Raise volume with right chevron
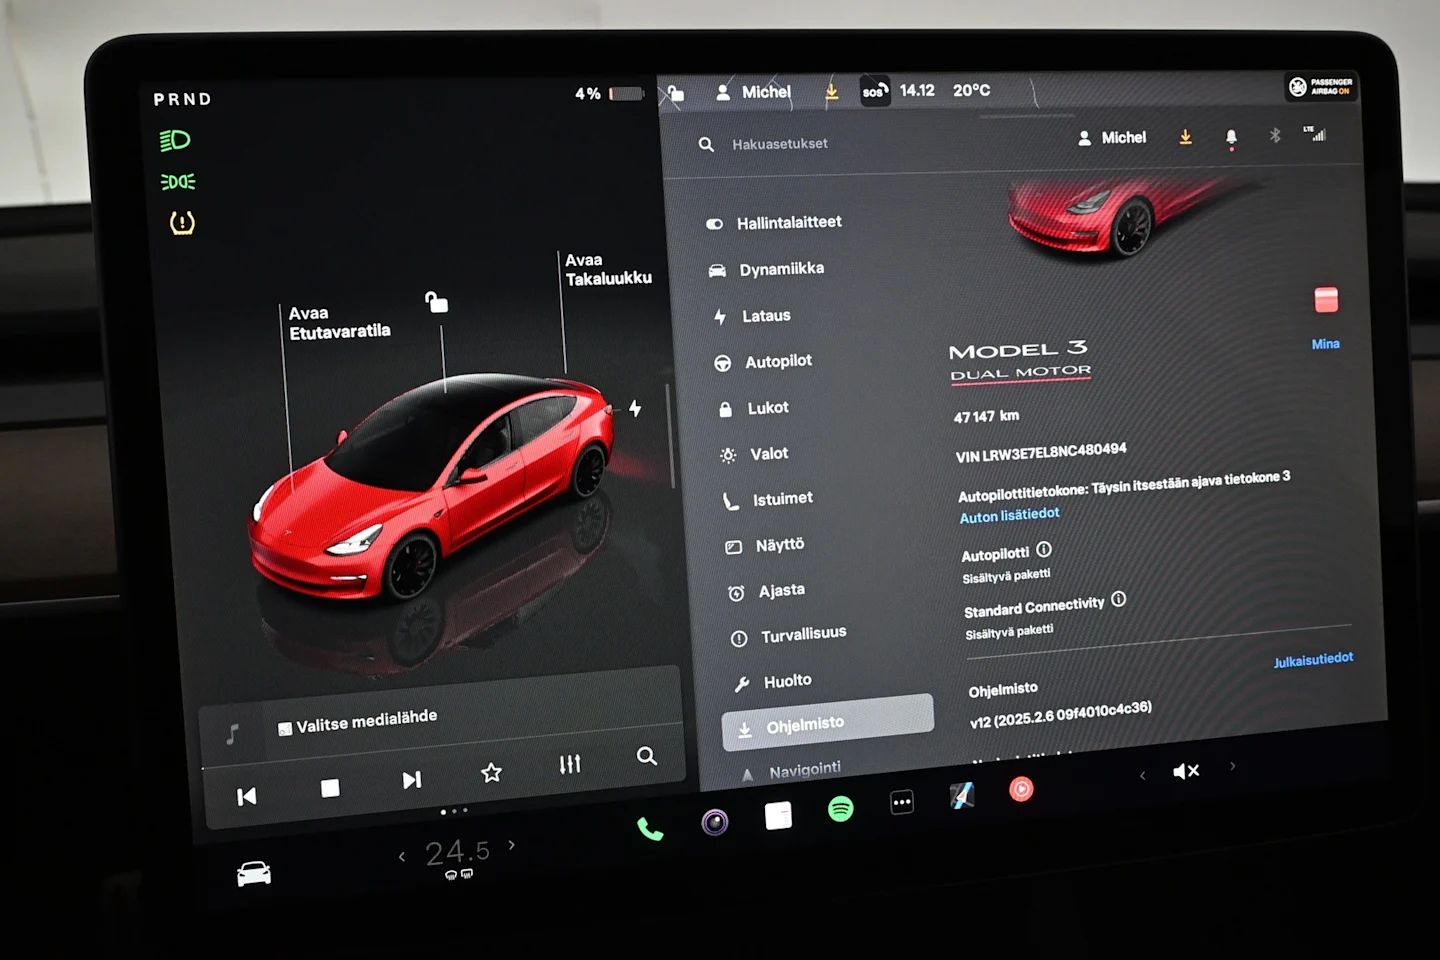This screenshot has width=1440, height=960. pos(1232,766)
